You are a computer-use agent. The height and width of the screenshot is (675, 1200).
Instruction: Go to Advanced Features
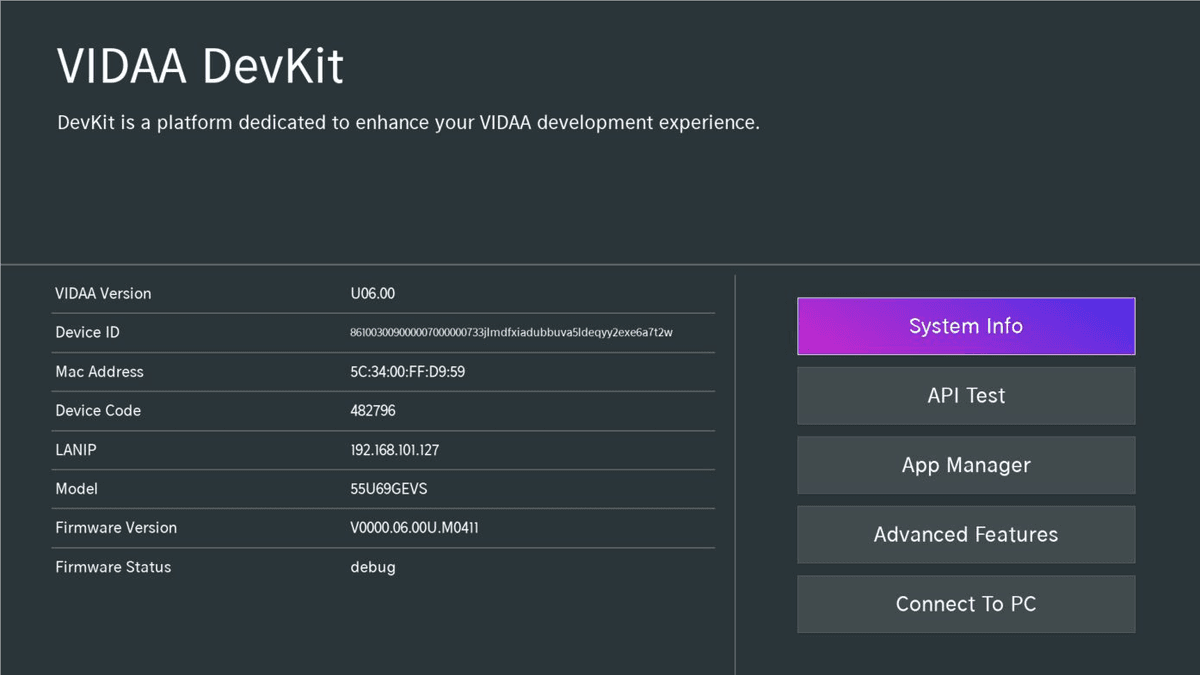pos(965,534)
